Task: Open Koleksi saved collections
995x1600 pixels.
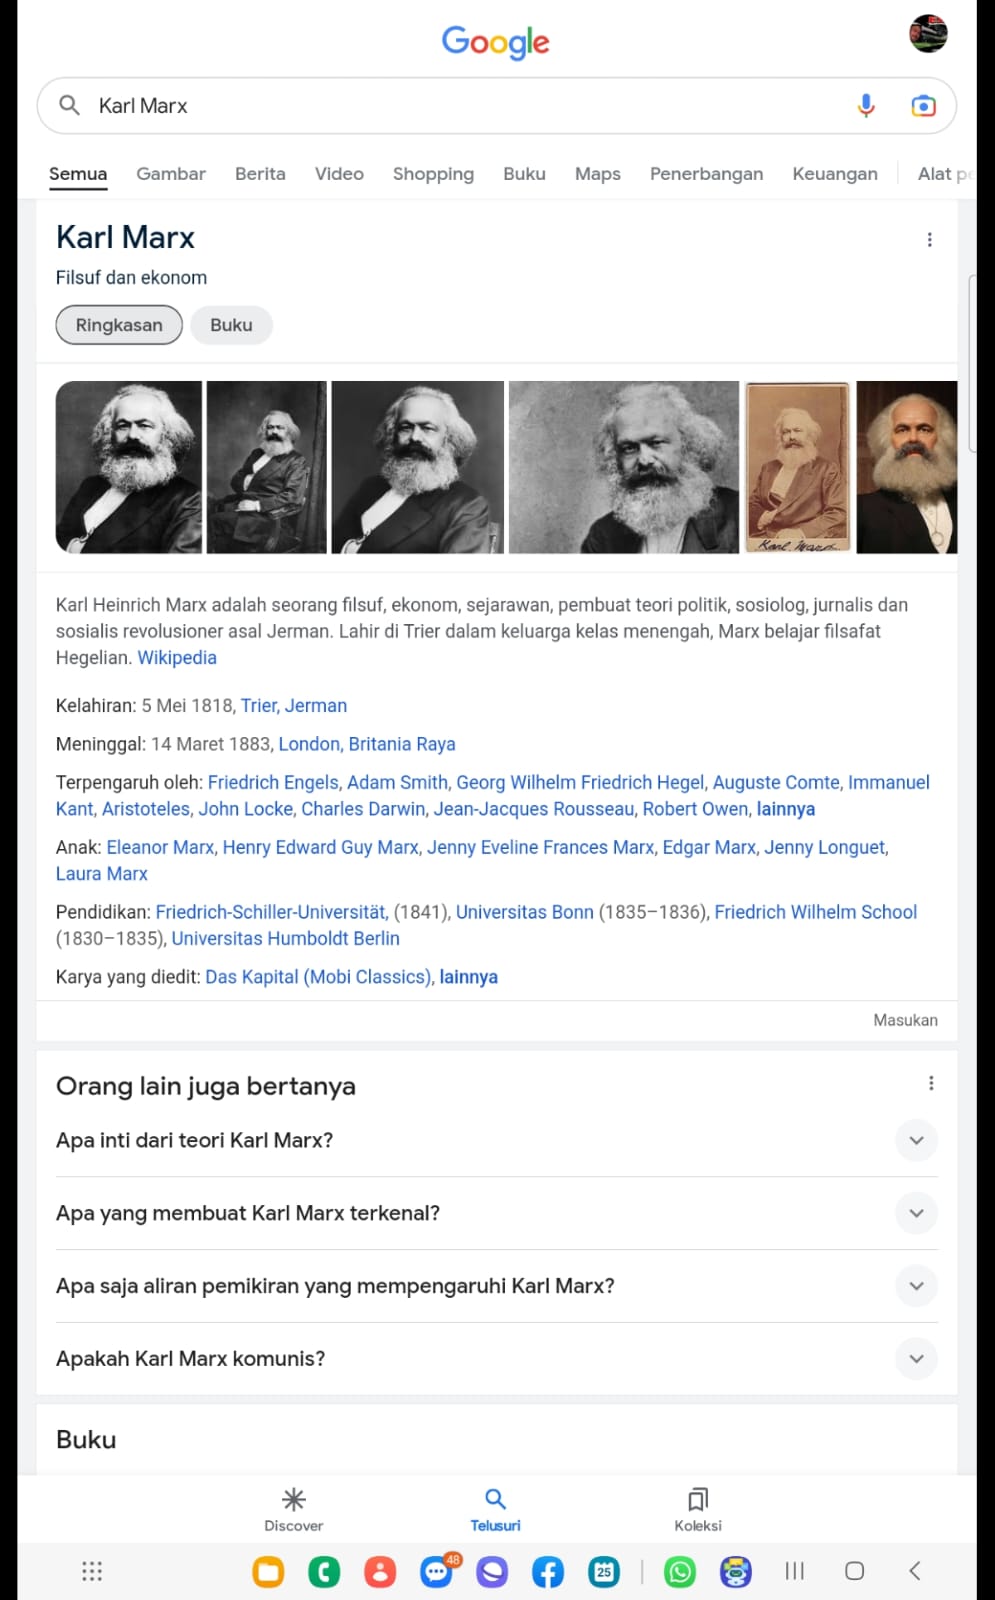Action: [x=698, y=1509]
